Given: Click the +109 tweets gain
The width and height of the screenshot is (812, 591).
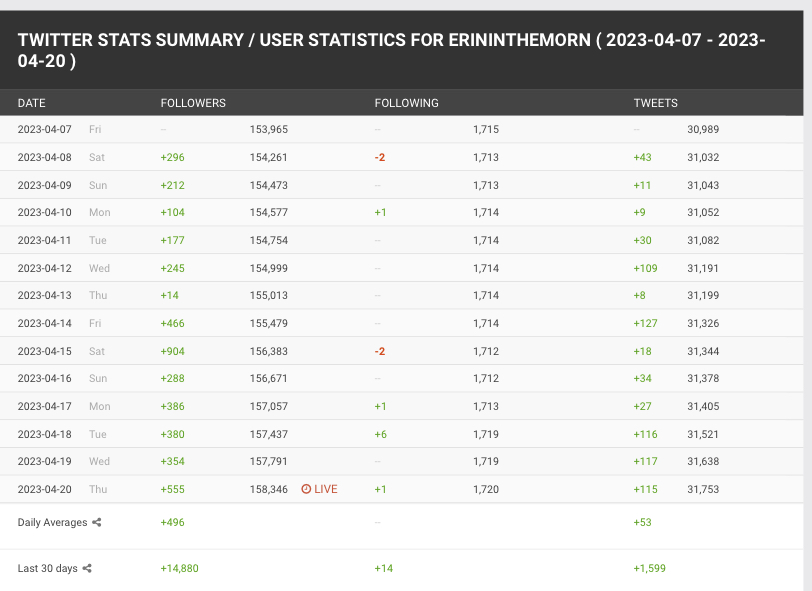Looking at the screenshot, I should (x=645, y=268).
